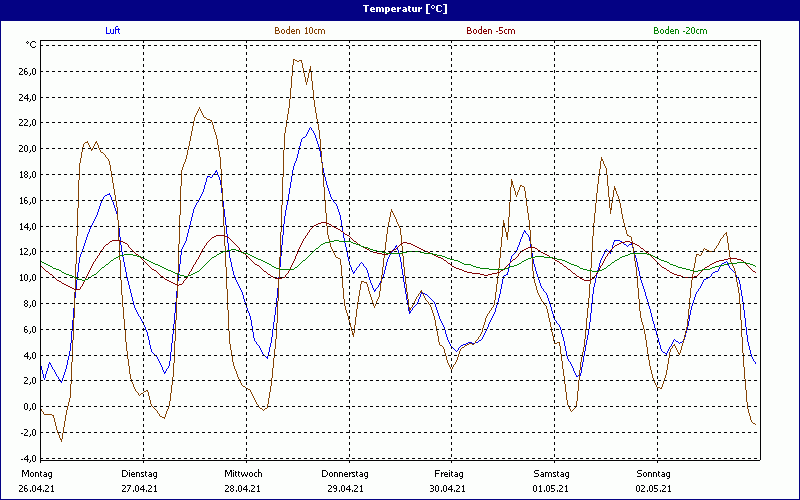Screen dimensions: 800x500
Task: Click the 14,0 y-axis value
Action: [x=27, y=227]
